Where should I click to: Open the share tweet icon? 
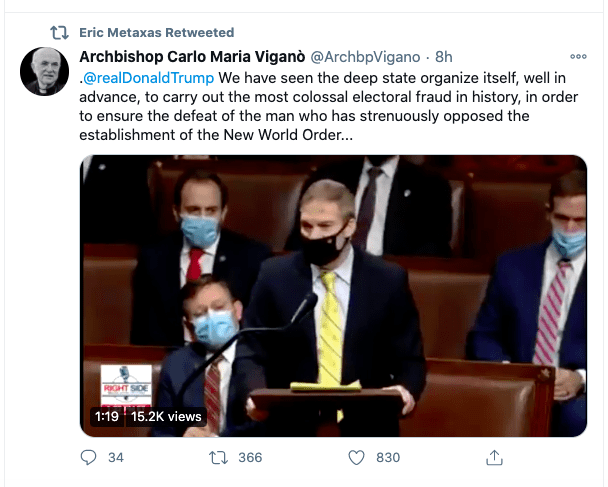tap(493, 457)
